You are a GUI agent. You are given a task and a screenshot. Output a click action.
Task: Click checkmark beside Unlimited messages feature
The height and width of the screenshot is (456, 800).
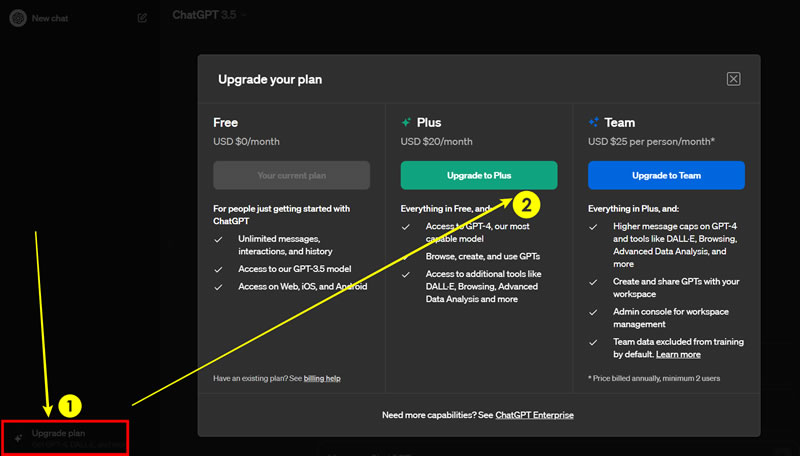pyautogui.click(x=218, y=240)
